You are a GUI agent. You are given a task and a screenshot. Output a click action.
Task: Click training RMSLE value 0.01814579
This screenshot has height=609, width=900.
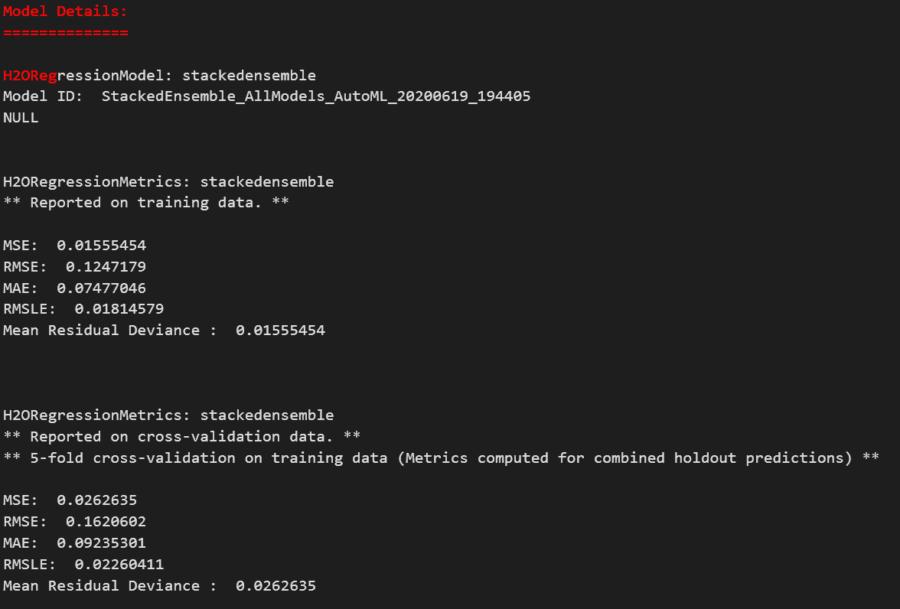tap(119, 308)
